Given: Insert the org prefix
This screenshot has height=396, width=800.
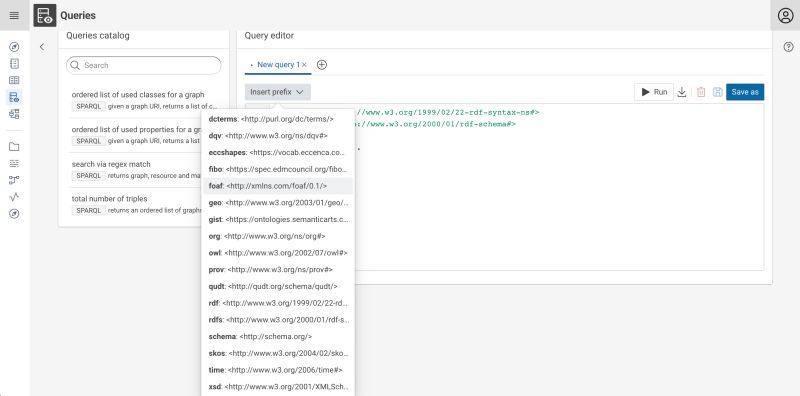Looking at the screenshot, I should click(278, 236).
